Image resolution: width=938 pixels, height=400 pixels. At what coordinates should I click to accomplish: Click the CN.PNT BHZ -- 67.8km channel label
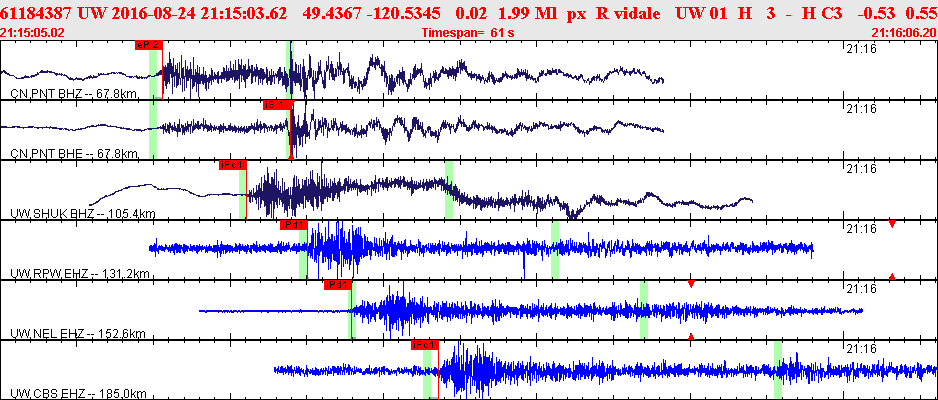tap(75, 94)
